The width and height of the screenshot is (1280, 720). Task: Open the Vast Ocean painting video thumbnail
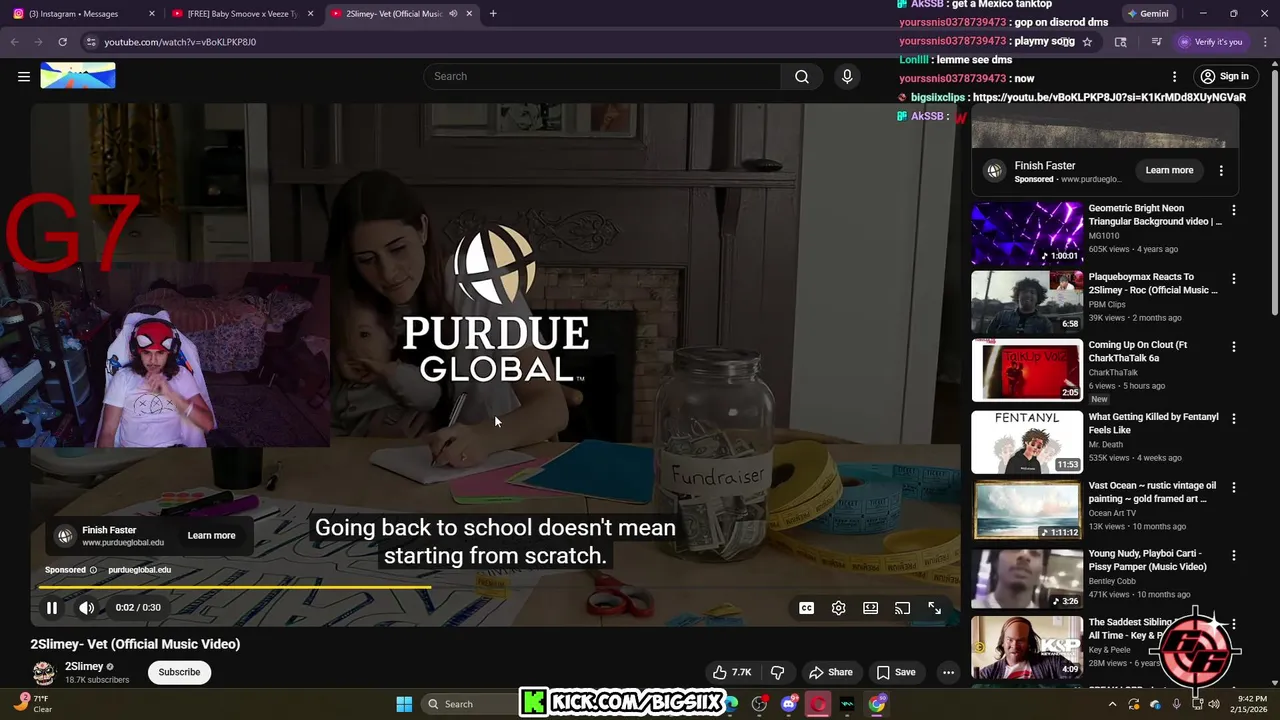pos(1027,510)
